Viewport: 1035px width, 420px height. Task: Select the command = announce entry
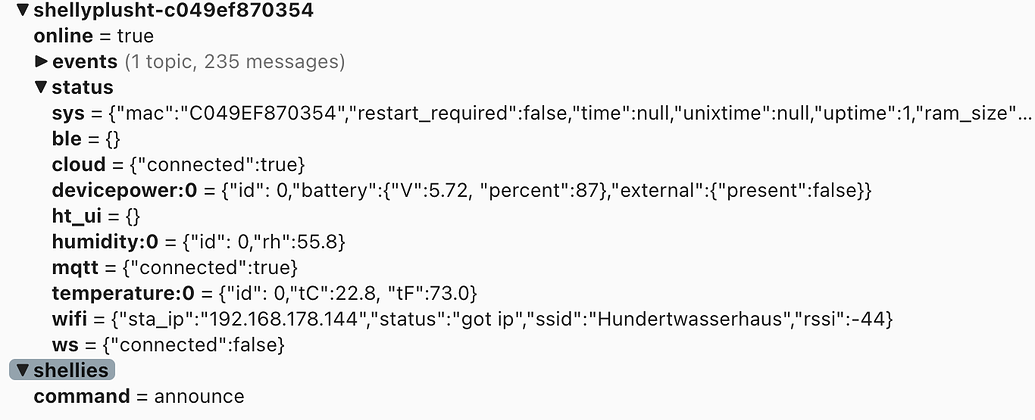click(139, 396)
